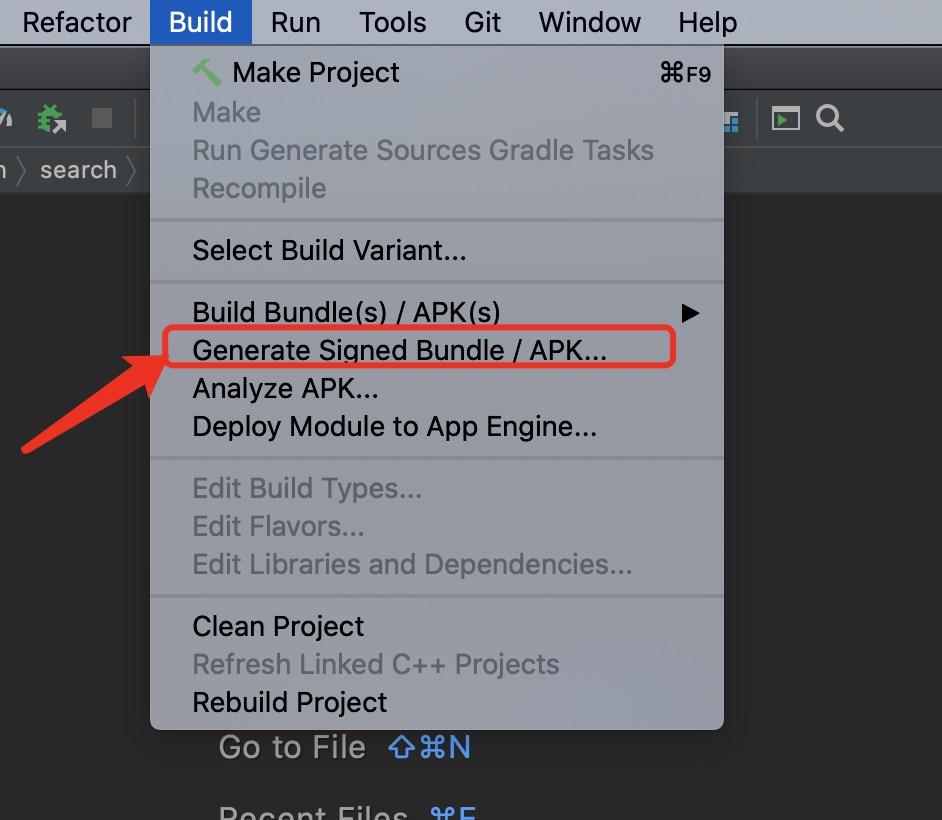Click the run-window icon beside the magnifier
The height and width of the screenshot is (820, 942).
pyautogui.click(x=786, y=118)
